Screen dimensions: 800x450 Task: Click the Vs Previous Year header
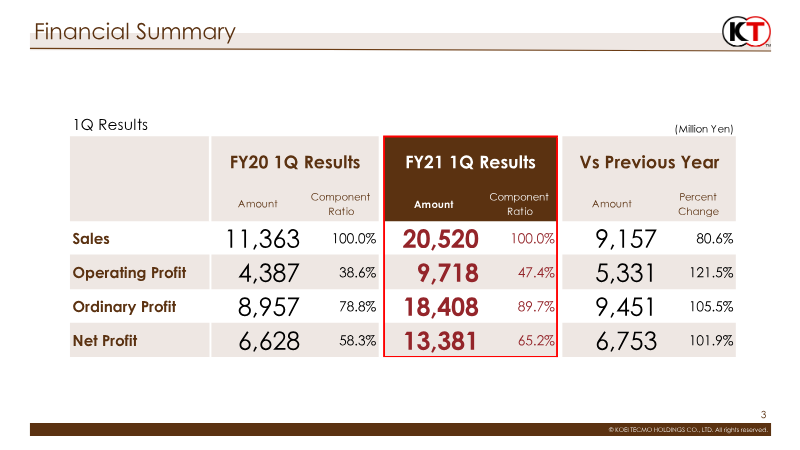point(649,162)
